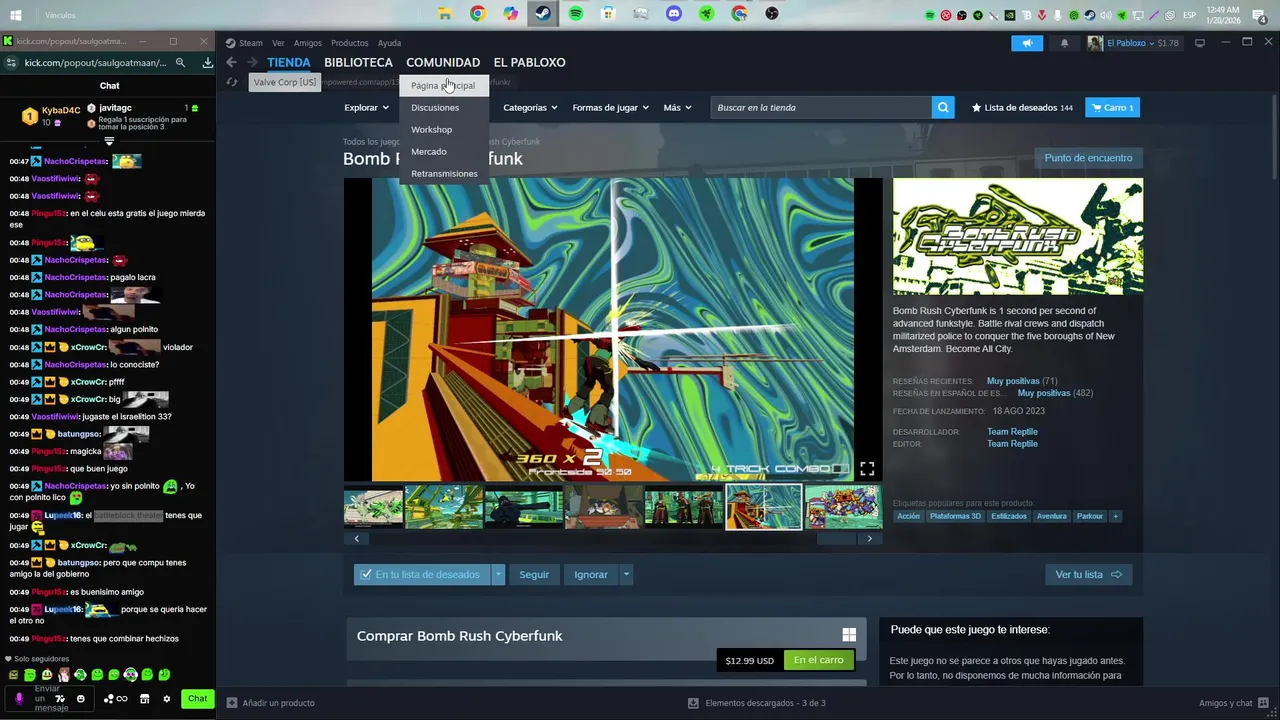1280x720 pixels.
Task: Enter Steam Big Picture mode icon
Action: 1200,43
